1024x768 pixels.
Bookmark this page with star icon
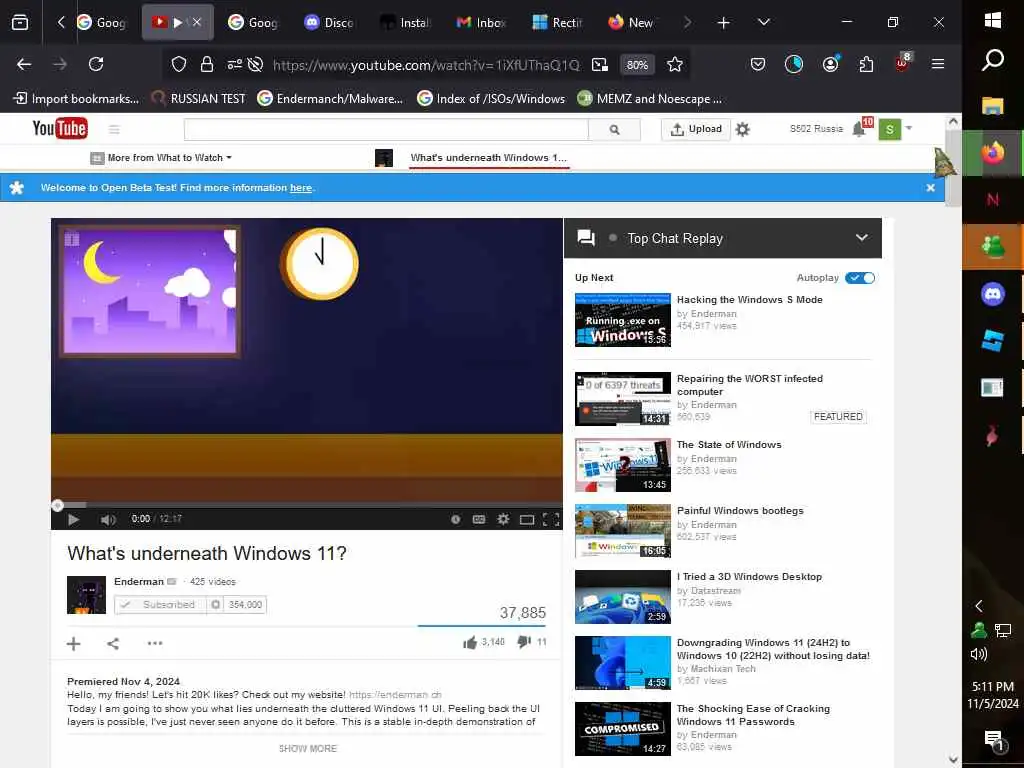675,64
